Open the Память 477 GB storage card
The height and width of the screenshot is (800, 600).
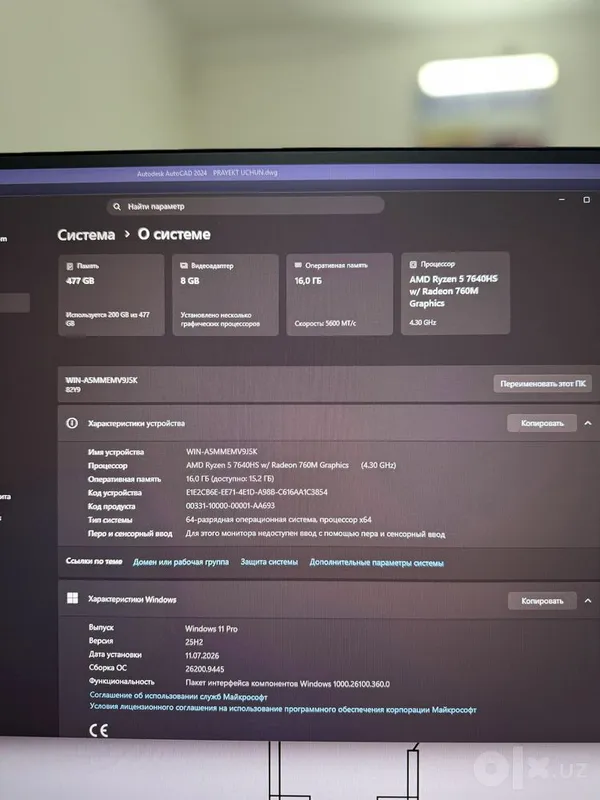pos(111,295)
